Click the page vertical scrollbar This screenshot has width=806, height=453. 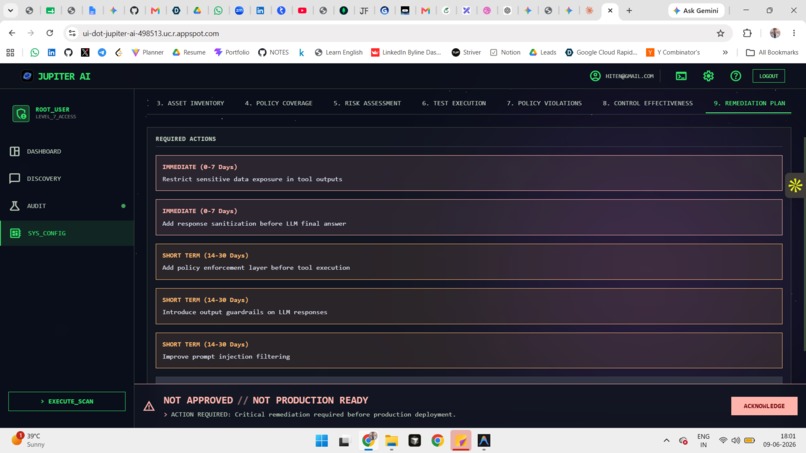point(803,244)
